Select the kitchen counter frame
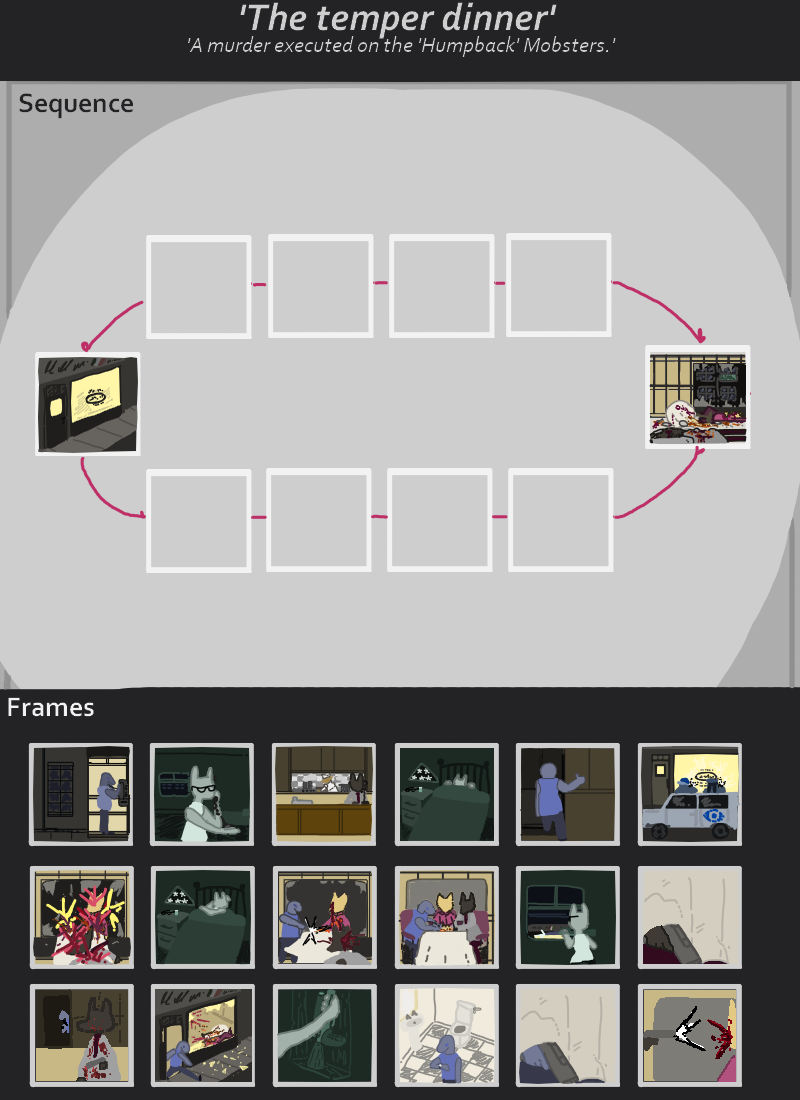Screen dimensions: 800x1100 point(324,794)
